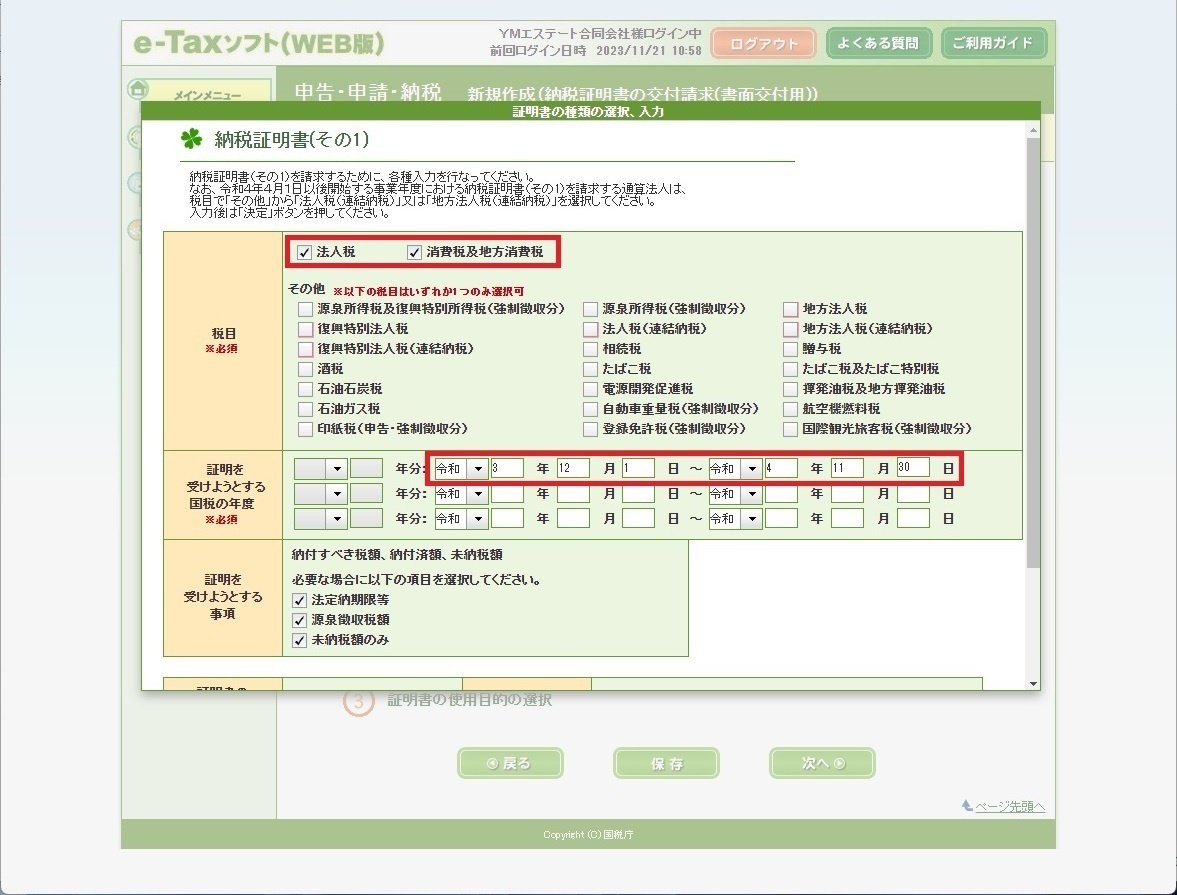This screenshot has width=1177, height=895.
Task: Click the YMエステート合同会社様ログイン中 text
Action: click(x=600, y=34)
